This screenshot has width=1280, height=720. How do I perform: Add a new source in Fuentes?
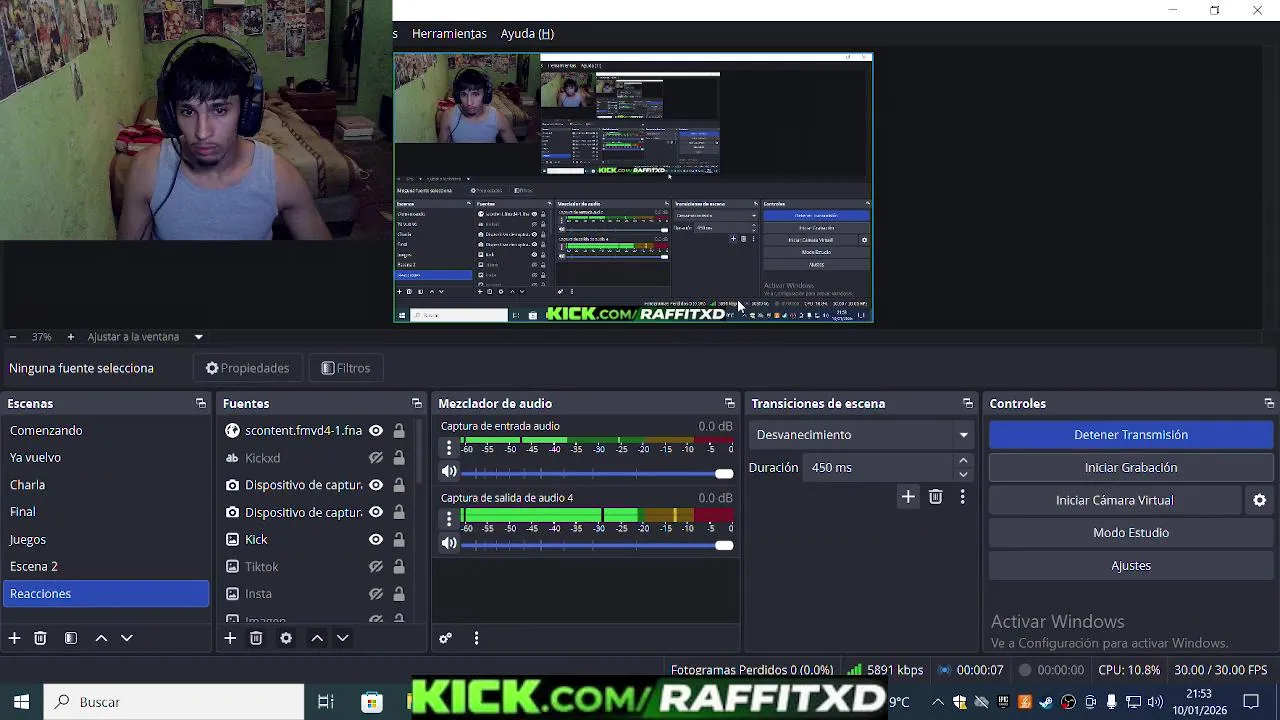click(230, 638)
